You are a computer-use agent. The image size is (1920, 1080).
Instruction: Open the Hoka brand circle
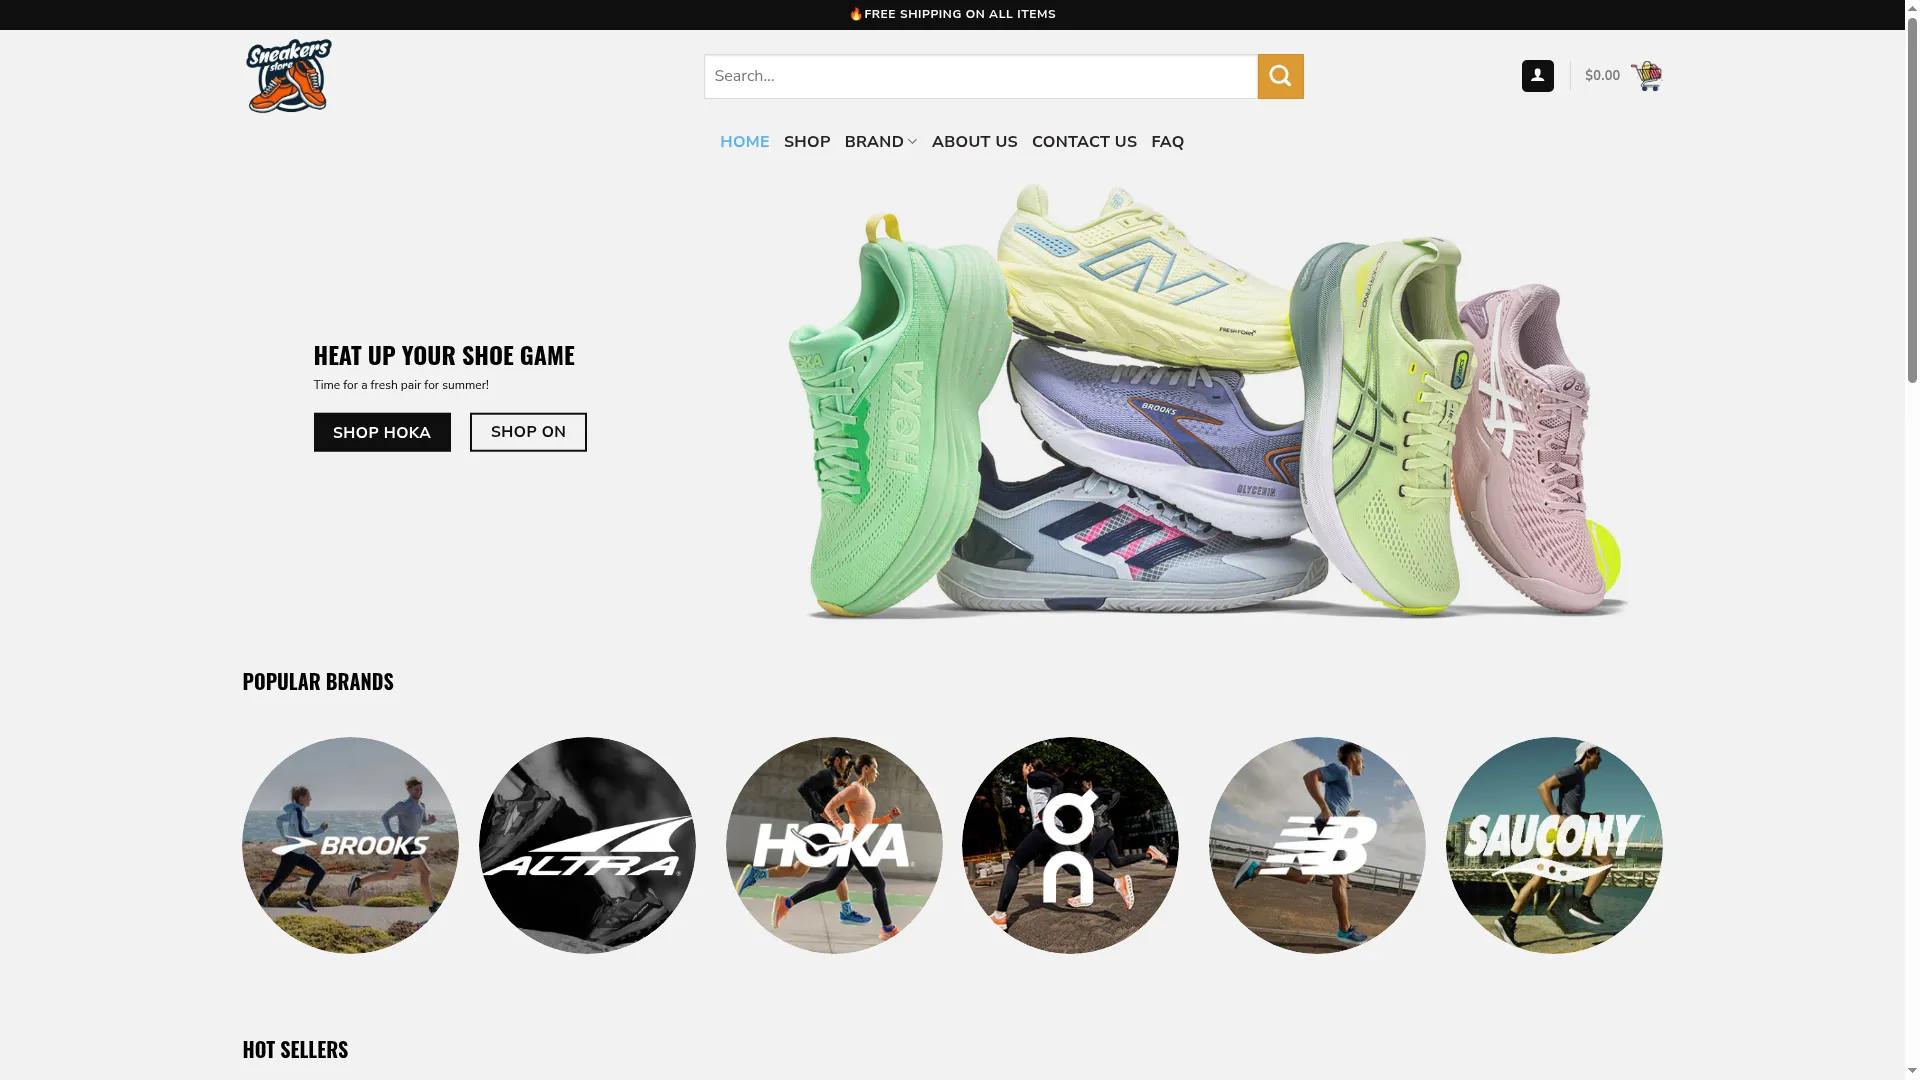pos(834,845)
